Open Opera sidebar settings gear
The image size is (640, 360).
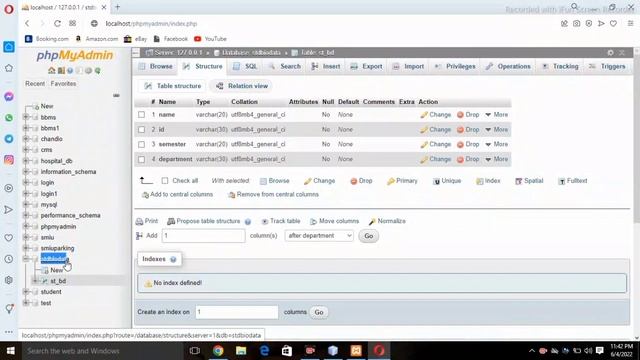point(9,280)
